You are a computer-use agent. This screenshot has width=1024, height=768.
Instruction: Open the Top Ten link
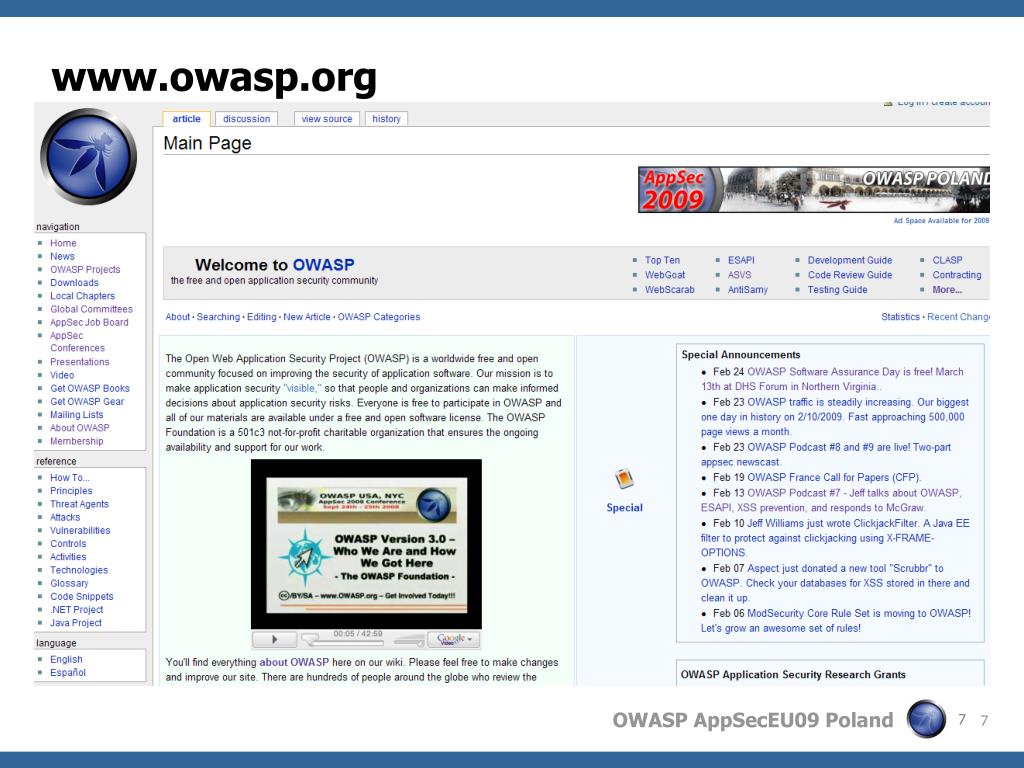point(662,260)
